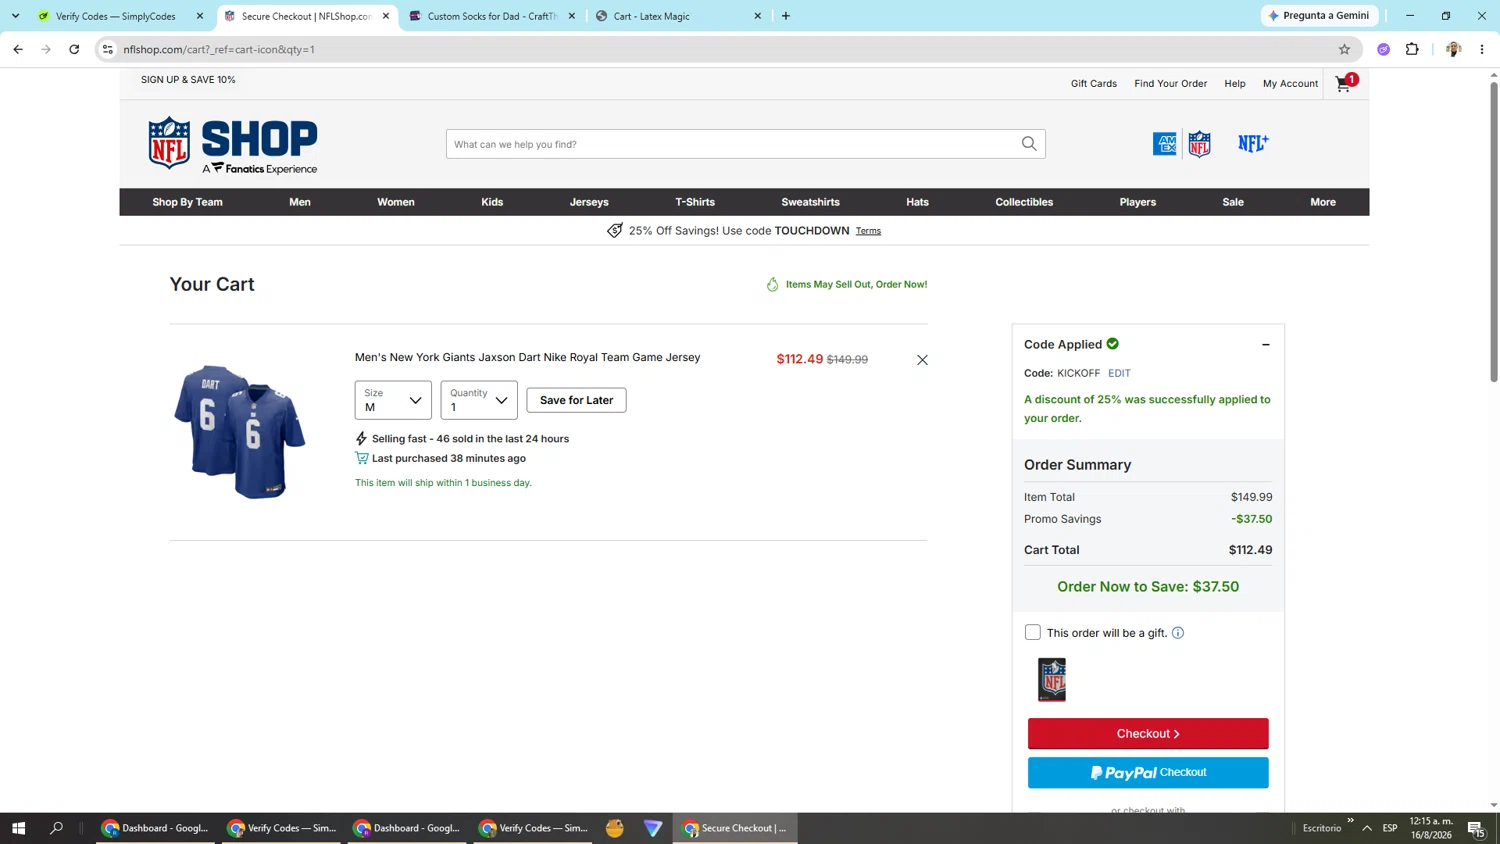
Task: Close the Cart - Latex Magic tab
Action: click(x=757, y=16)
